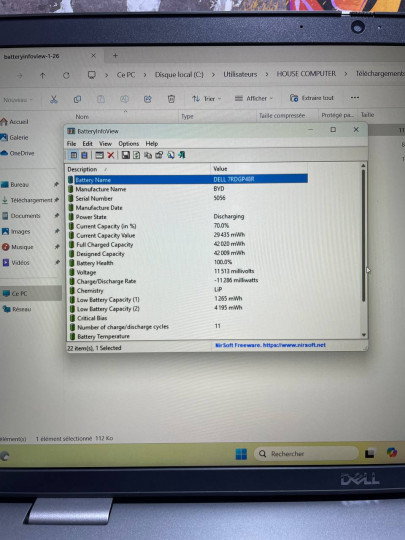
Task: Open the Options menu in BatteryInfoView
Action: [128, 144]
